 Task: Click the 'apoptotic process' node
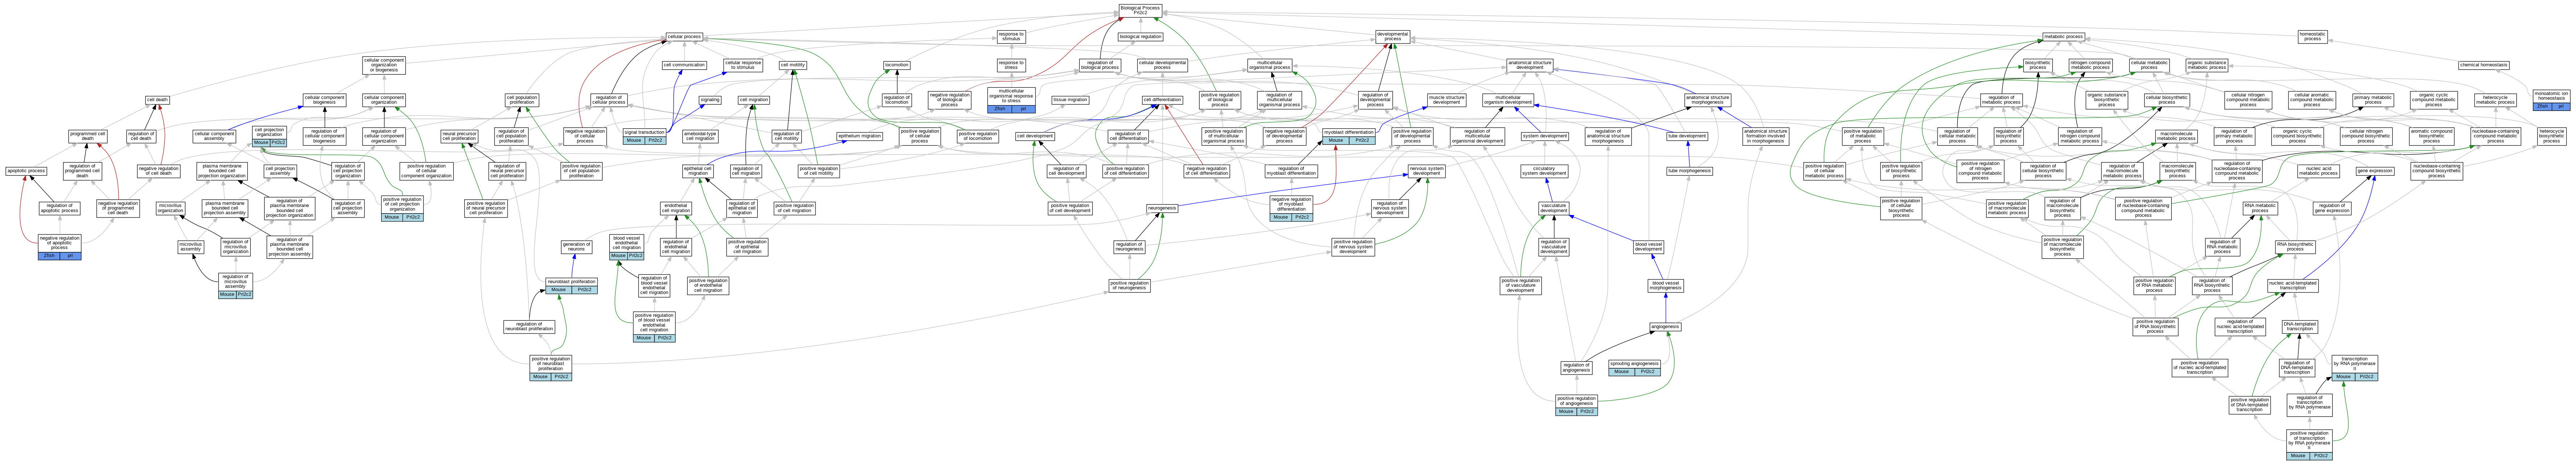pos(26,171)
